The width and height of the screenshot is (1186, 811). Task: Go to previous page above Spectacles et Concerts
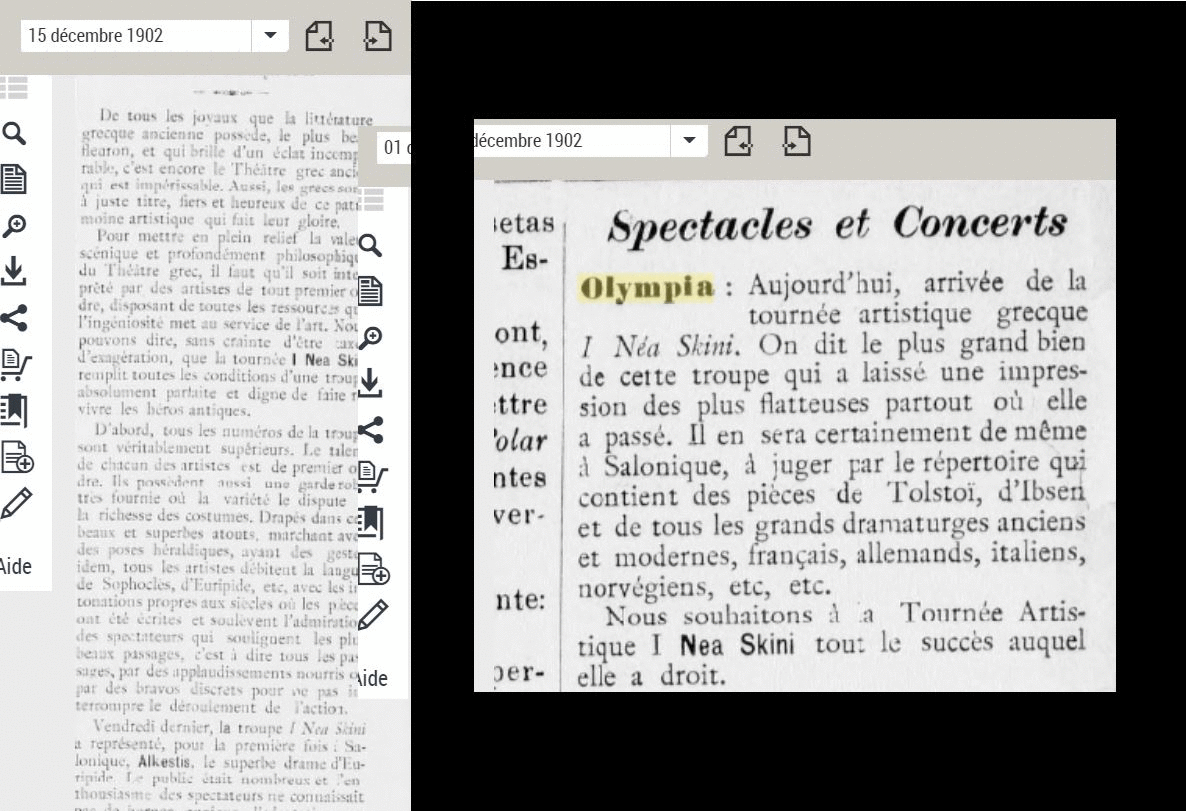point(738,141)
